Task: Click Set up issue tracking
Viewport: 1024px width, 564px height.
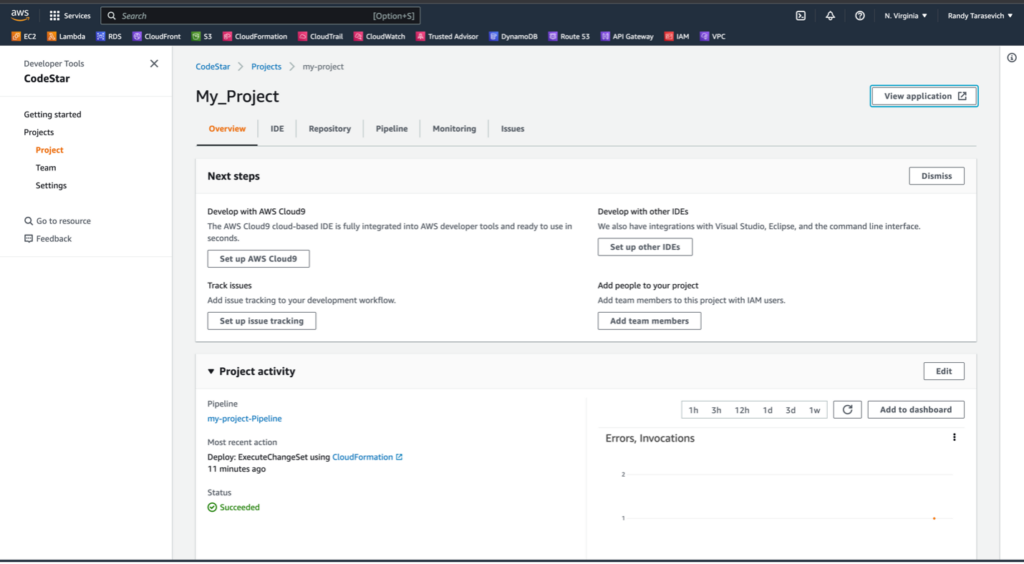Action: click(262, 321)
